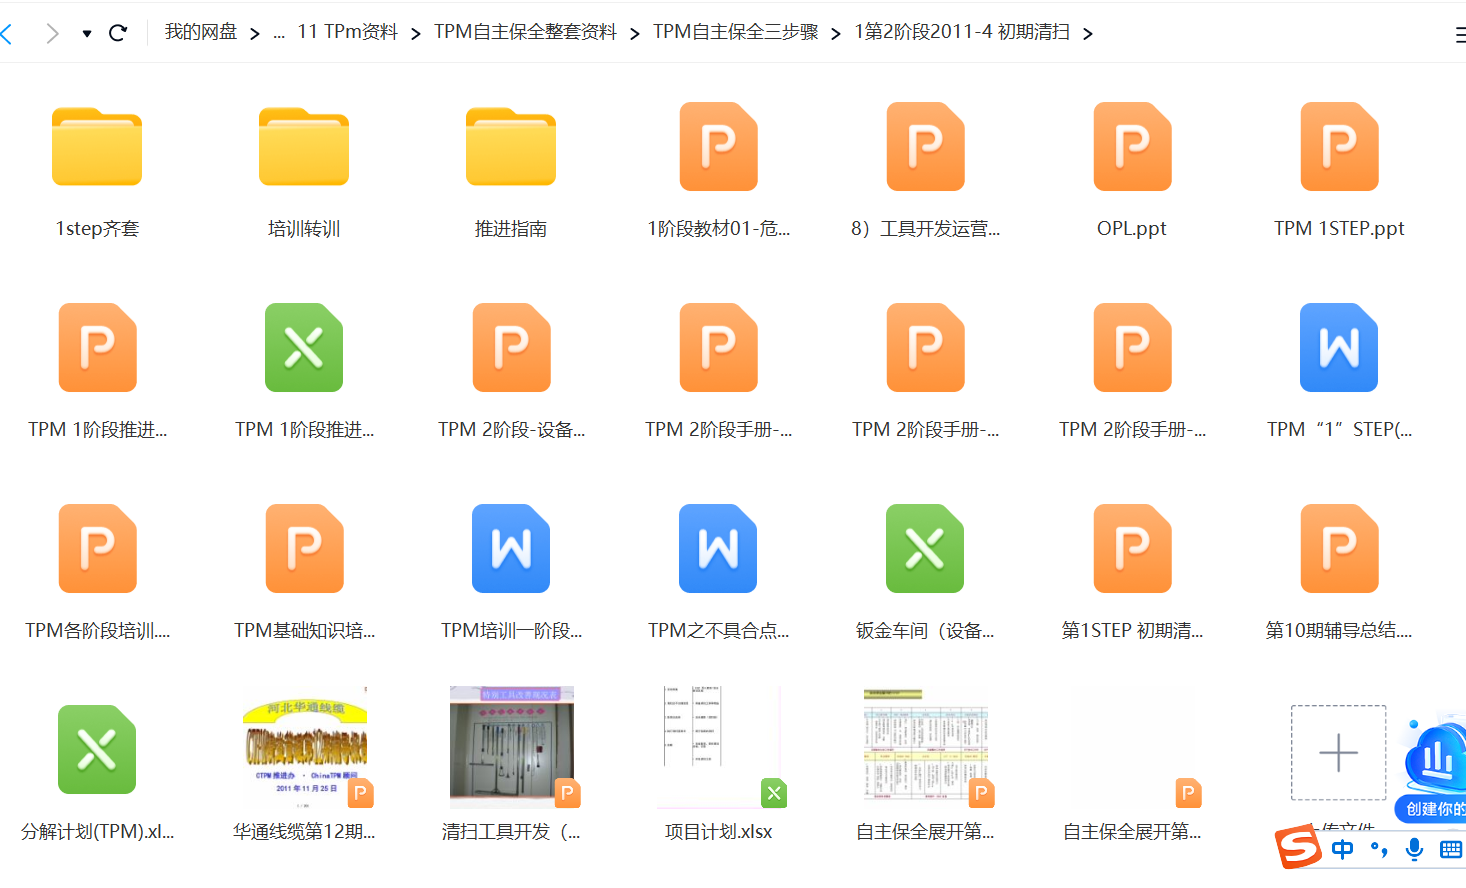The height and width of the screenshot is (888, 1466).
Task: Navigate to 我的网盘 via breadcrumb
Action: tap(198, 31)
